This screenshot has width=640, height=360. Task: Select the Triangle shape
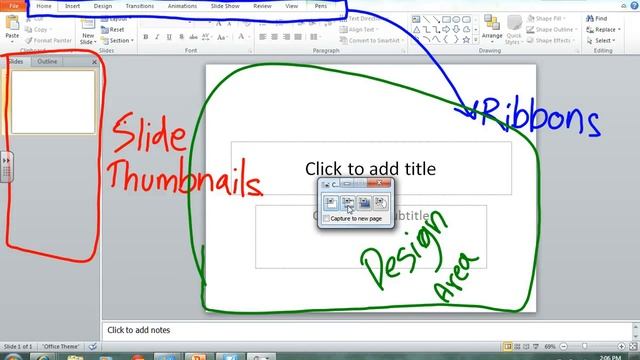416,29
